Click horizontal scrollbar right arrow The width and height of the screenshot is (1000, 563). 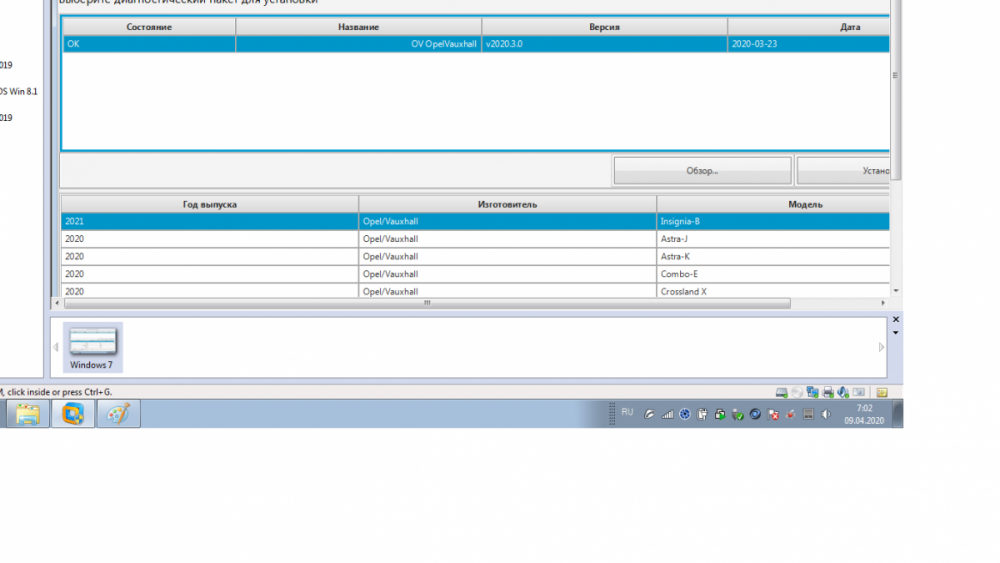(x=883, y=303)
